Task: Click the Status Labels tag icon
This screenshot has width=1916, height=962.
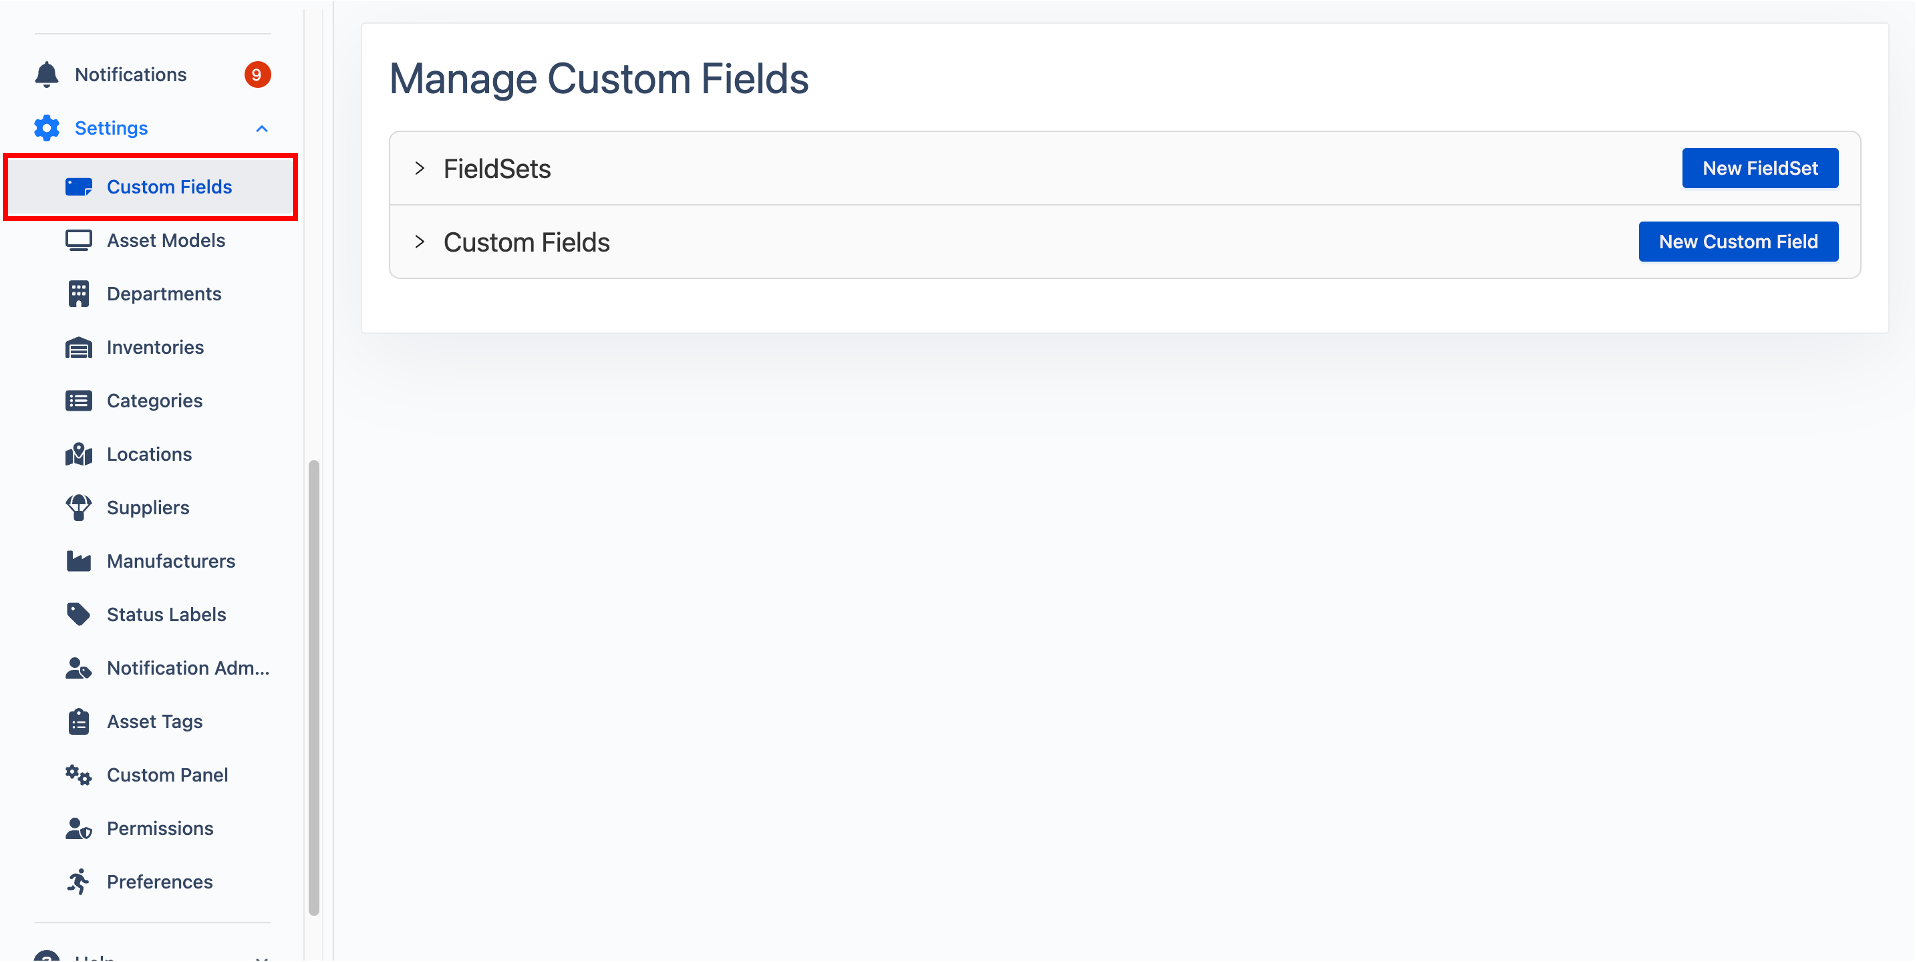Action: pyautogui.click(x=78, y=614)
